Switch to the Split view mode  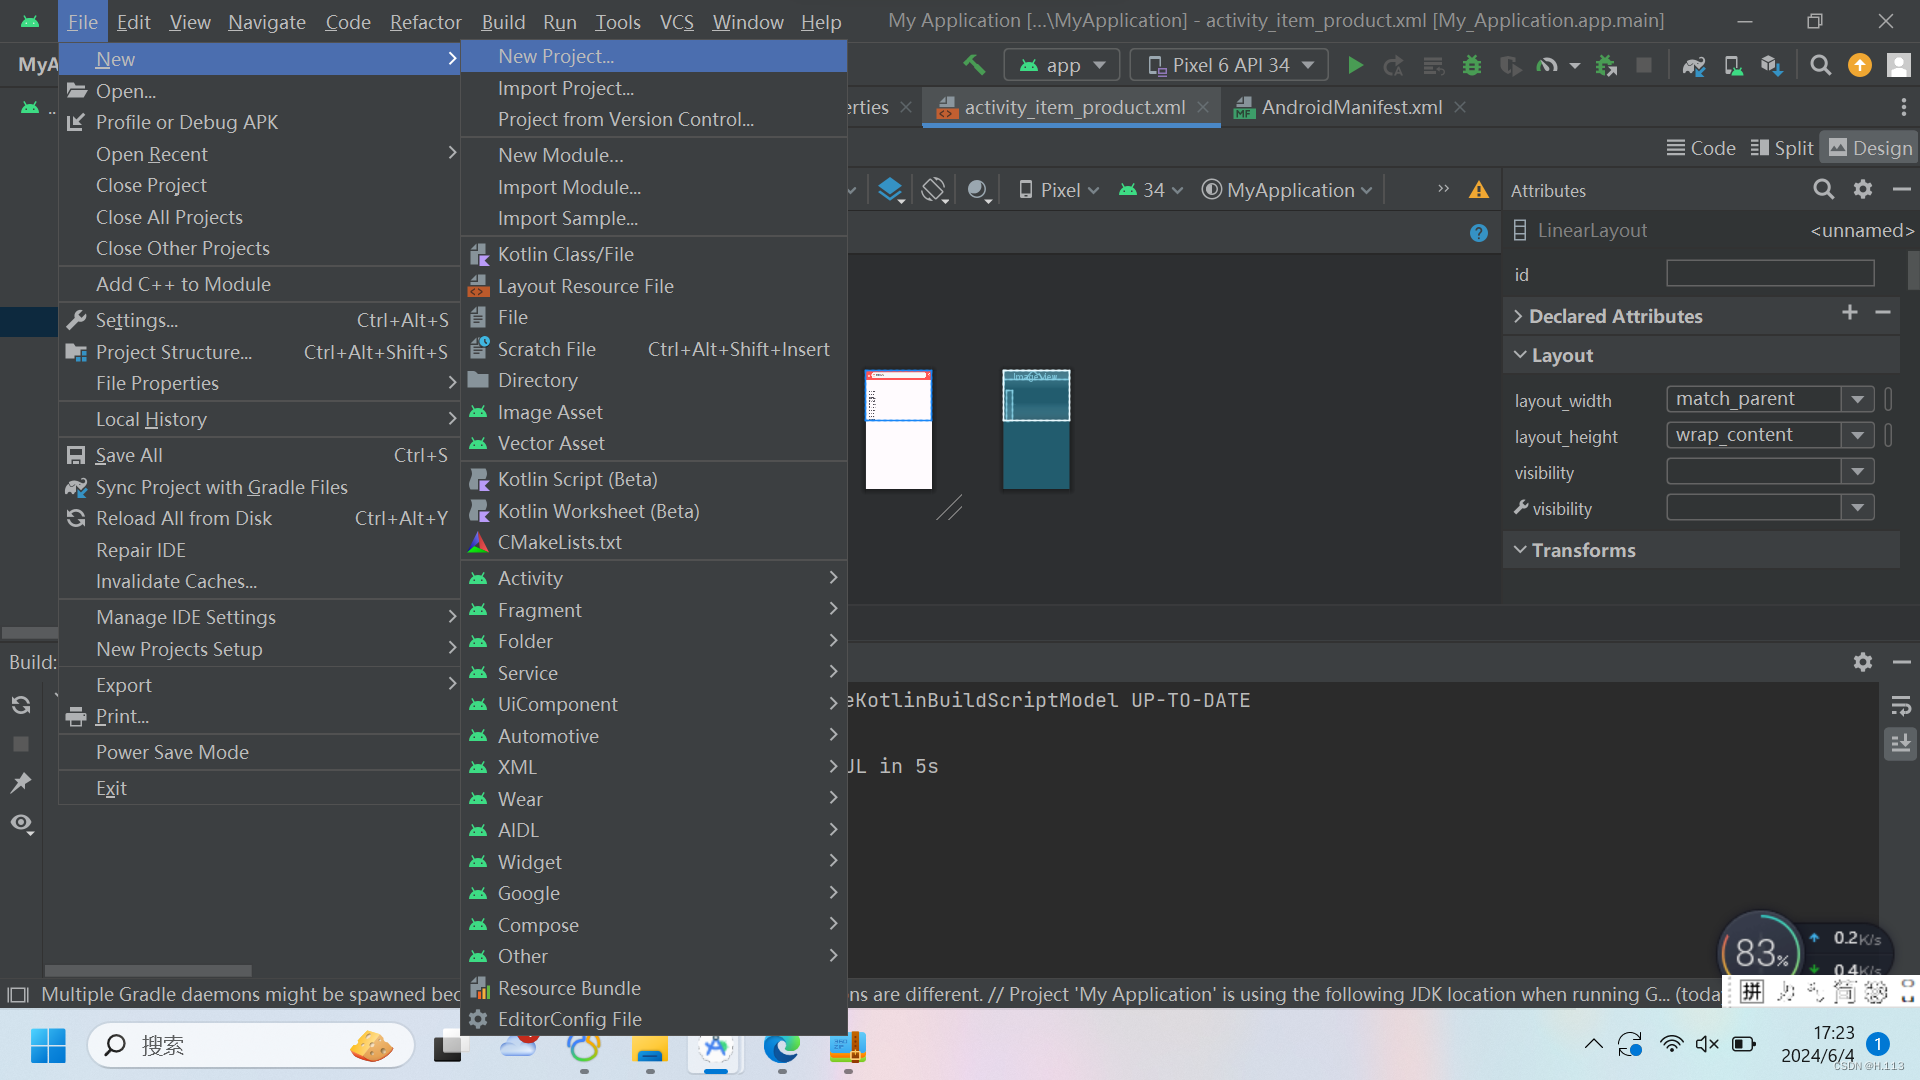coord(1782,148)
